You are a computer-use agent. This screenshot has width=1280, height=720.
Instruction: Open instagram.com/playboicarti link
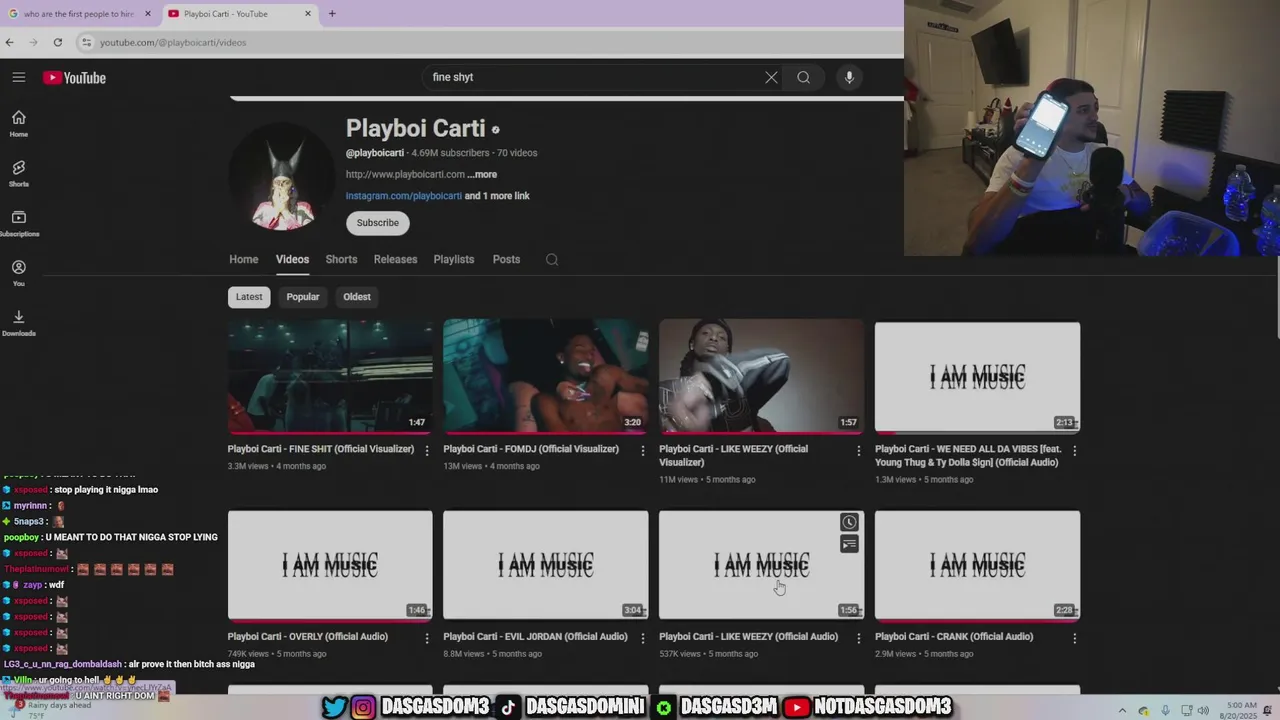(x=404, y=196)
